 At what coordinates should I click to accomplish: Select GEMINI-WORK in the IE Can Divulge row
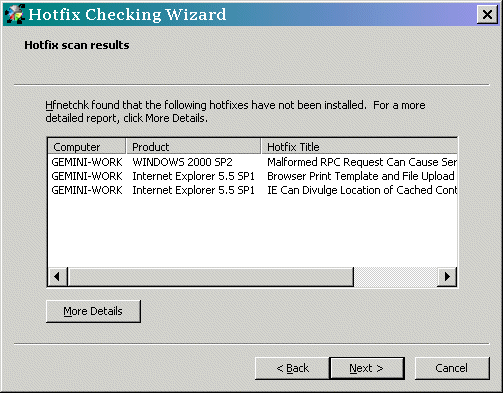pyautogui.click(x=87, y=190)
